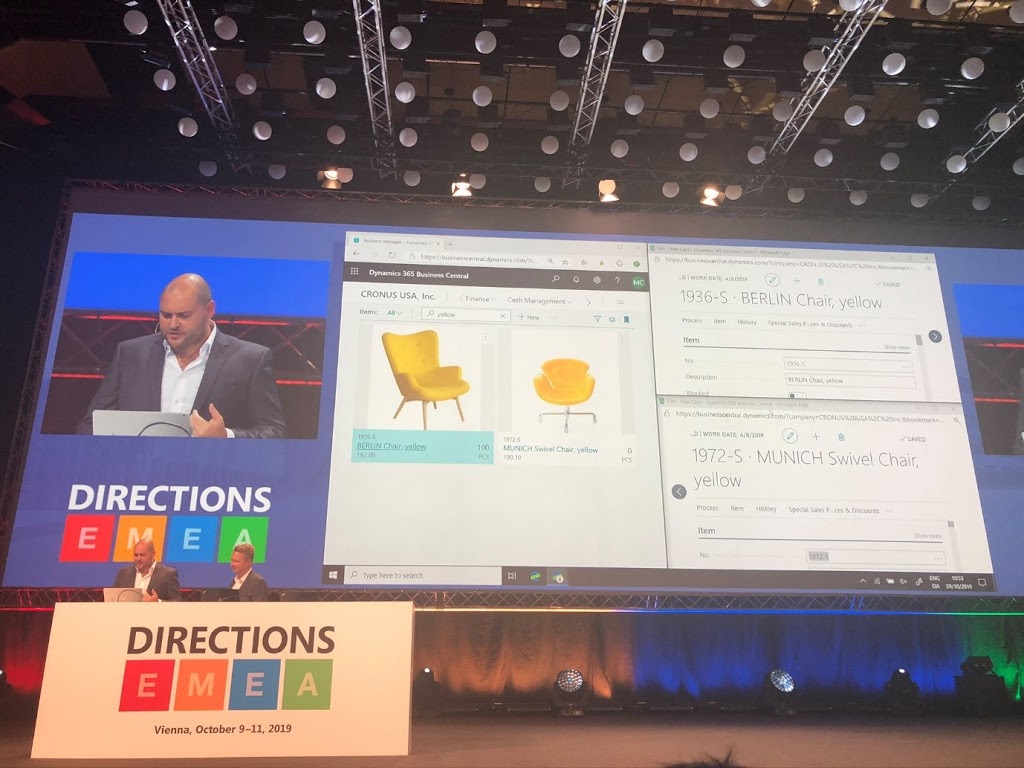Delete the BERLIN Chair item

(820, 281)
